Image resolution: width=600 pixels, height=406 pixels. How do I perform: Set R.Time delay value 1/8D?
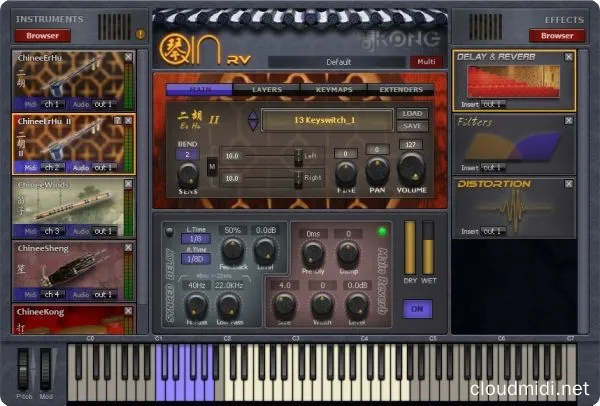coord(196,259)
